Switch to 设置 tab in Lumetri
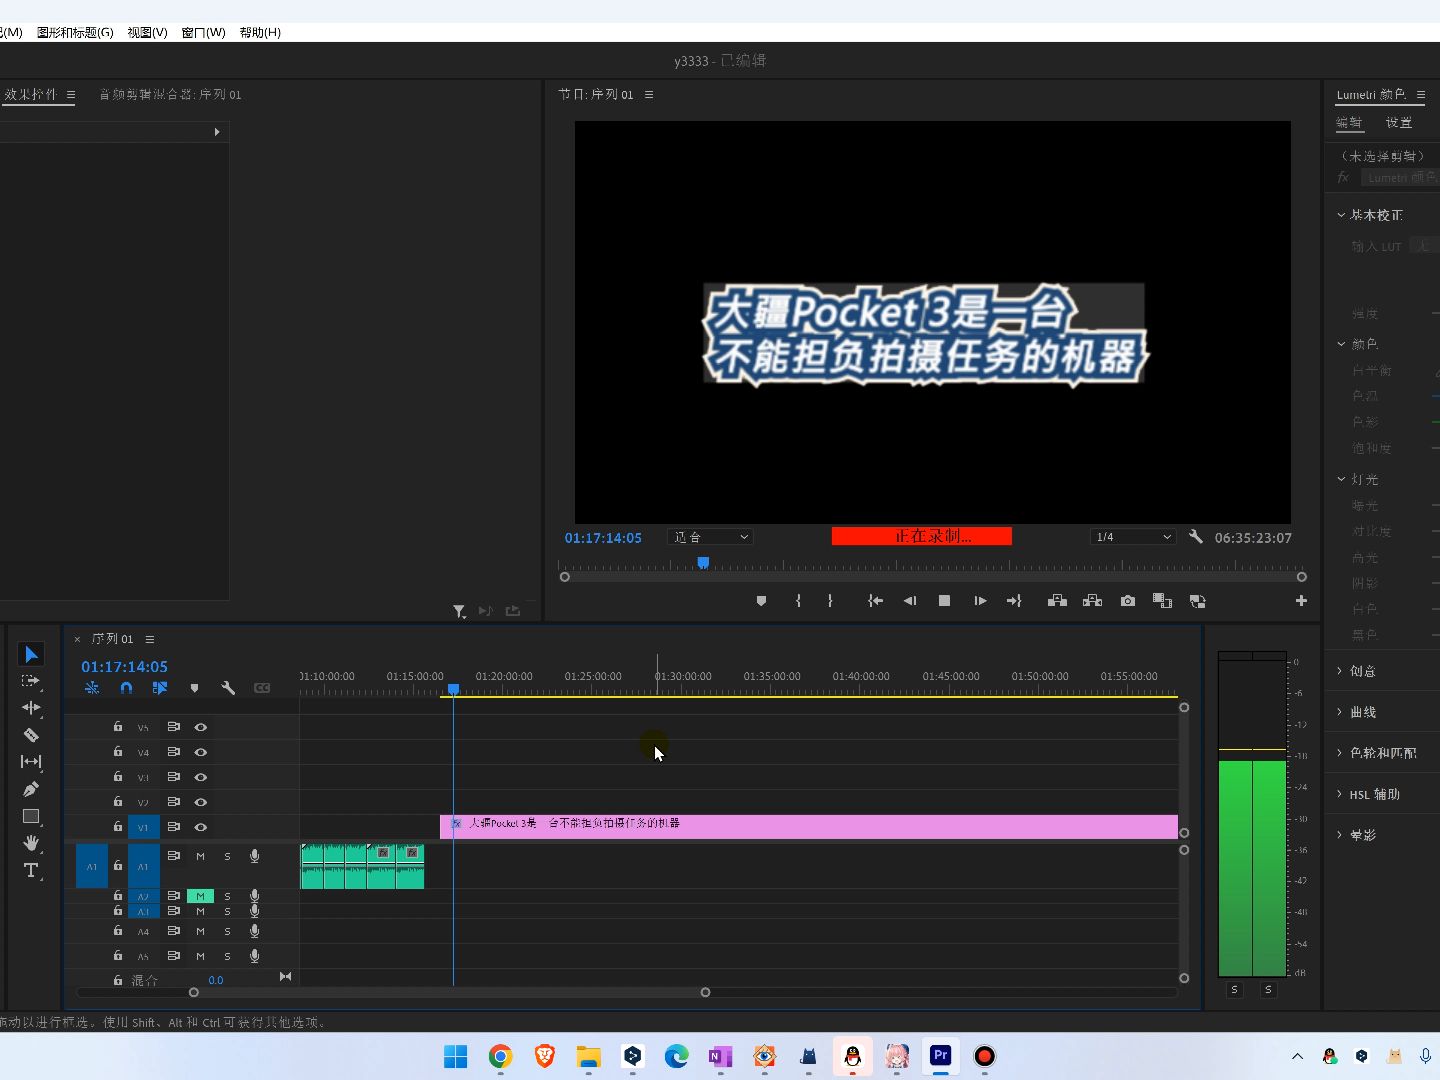Viewport: 1440px width, 1080px height. click(1399, 123)
